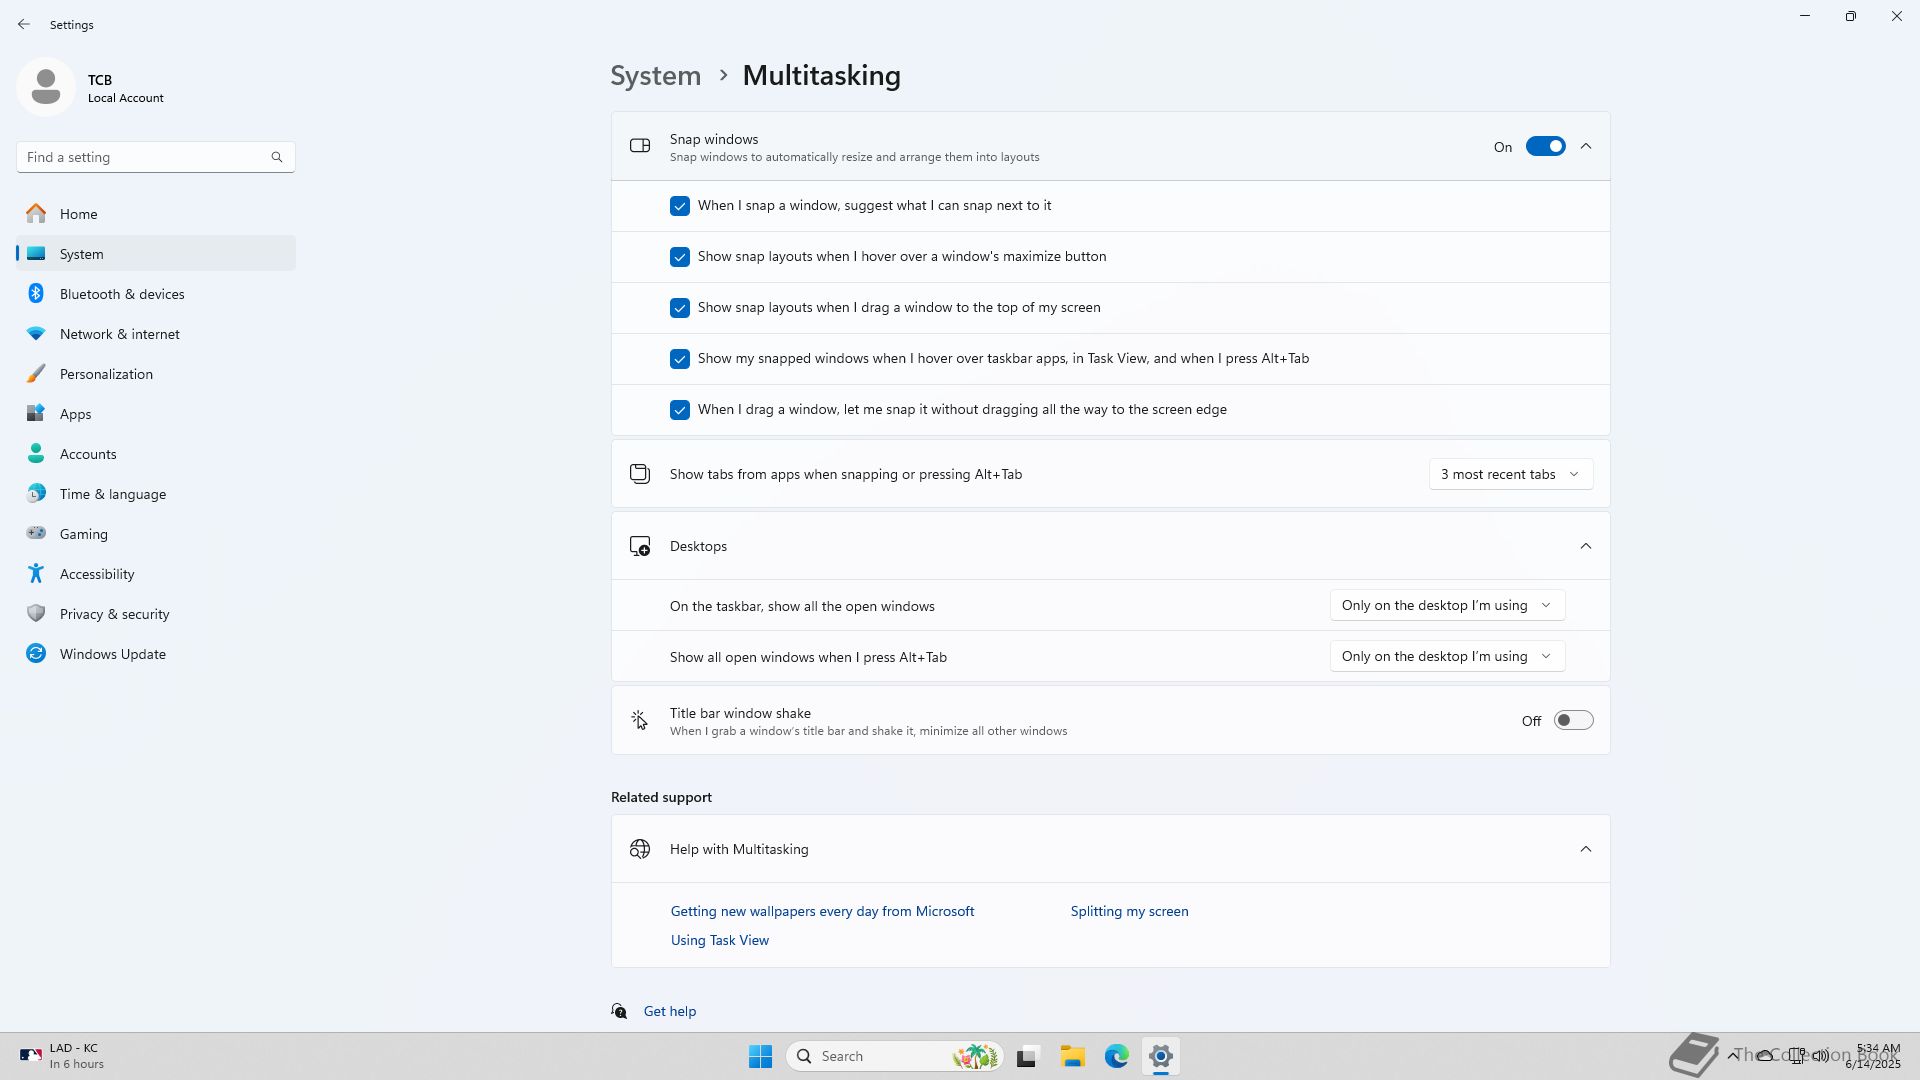Open Microsoft Edge from the taskbar
The height and width of the screenshot is (1080, 1920).
tap(1116, 1056)
